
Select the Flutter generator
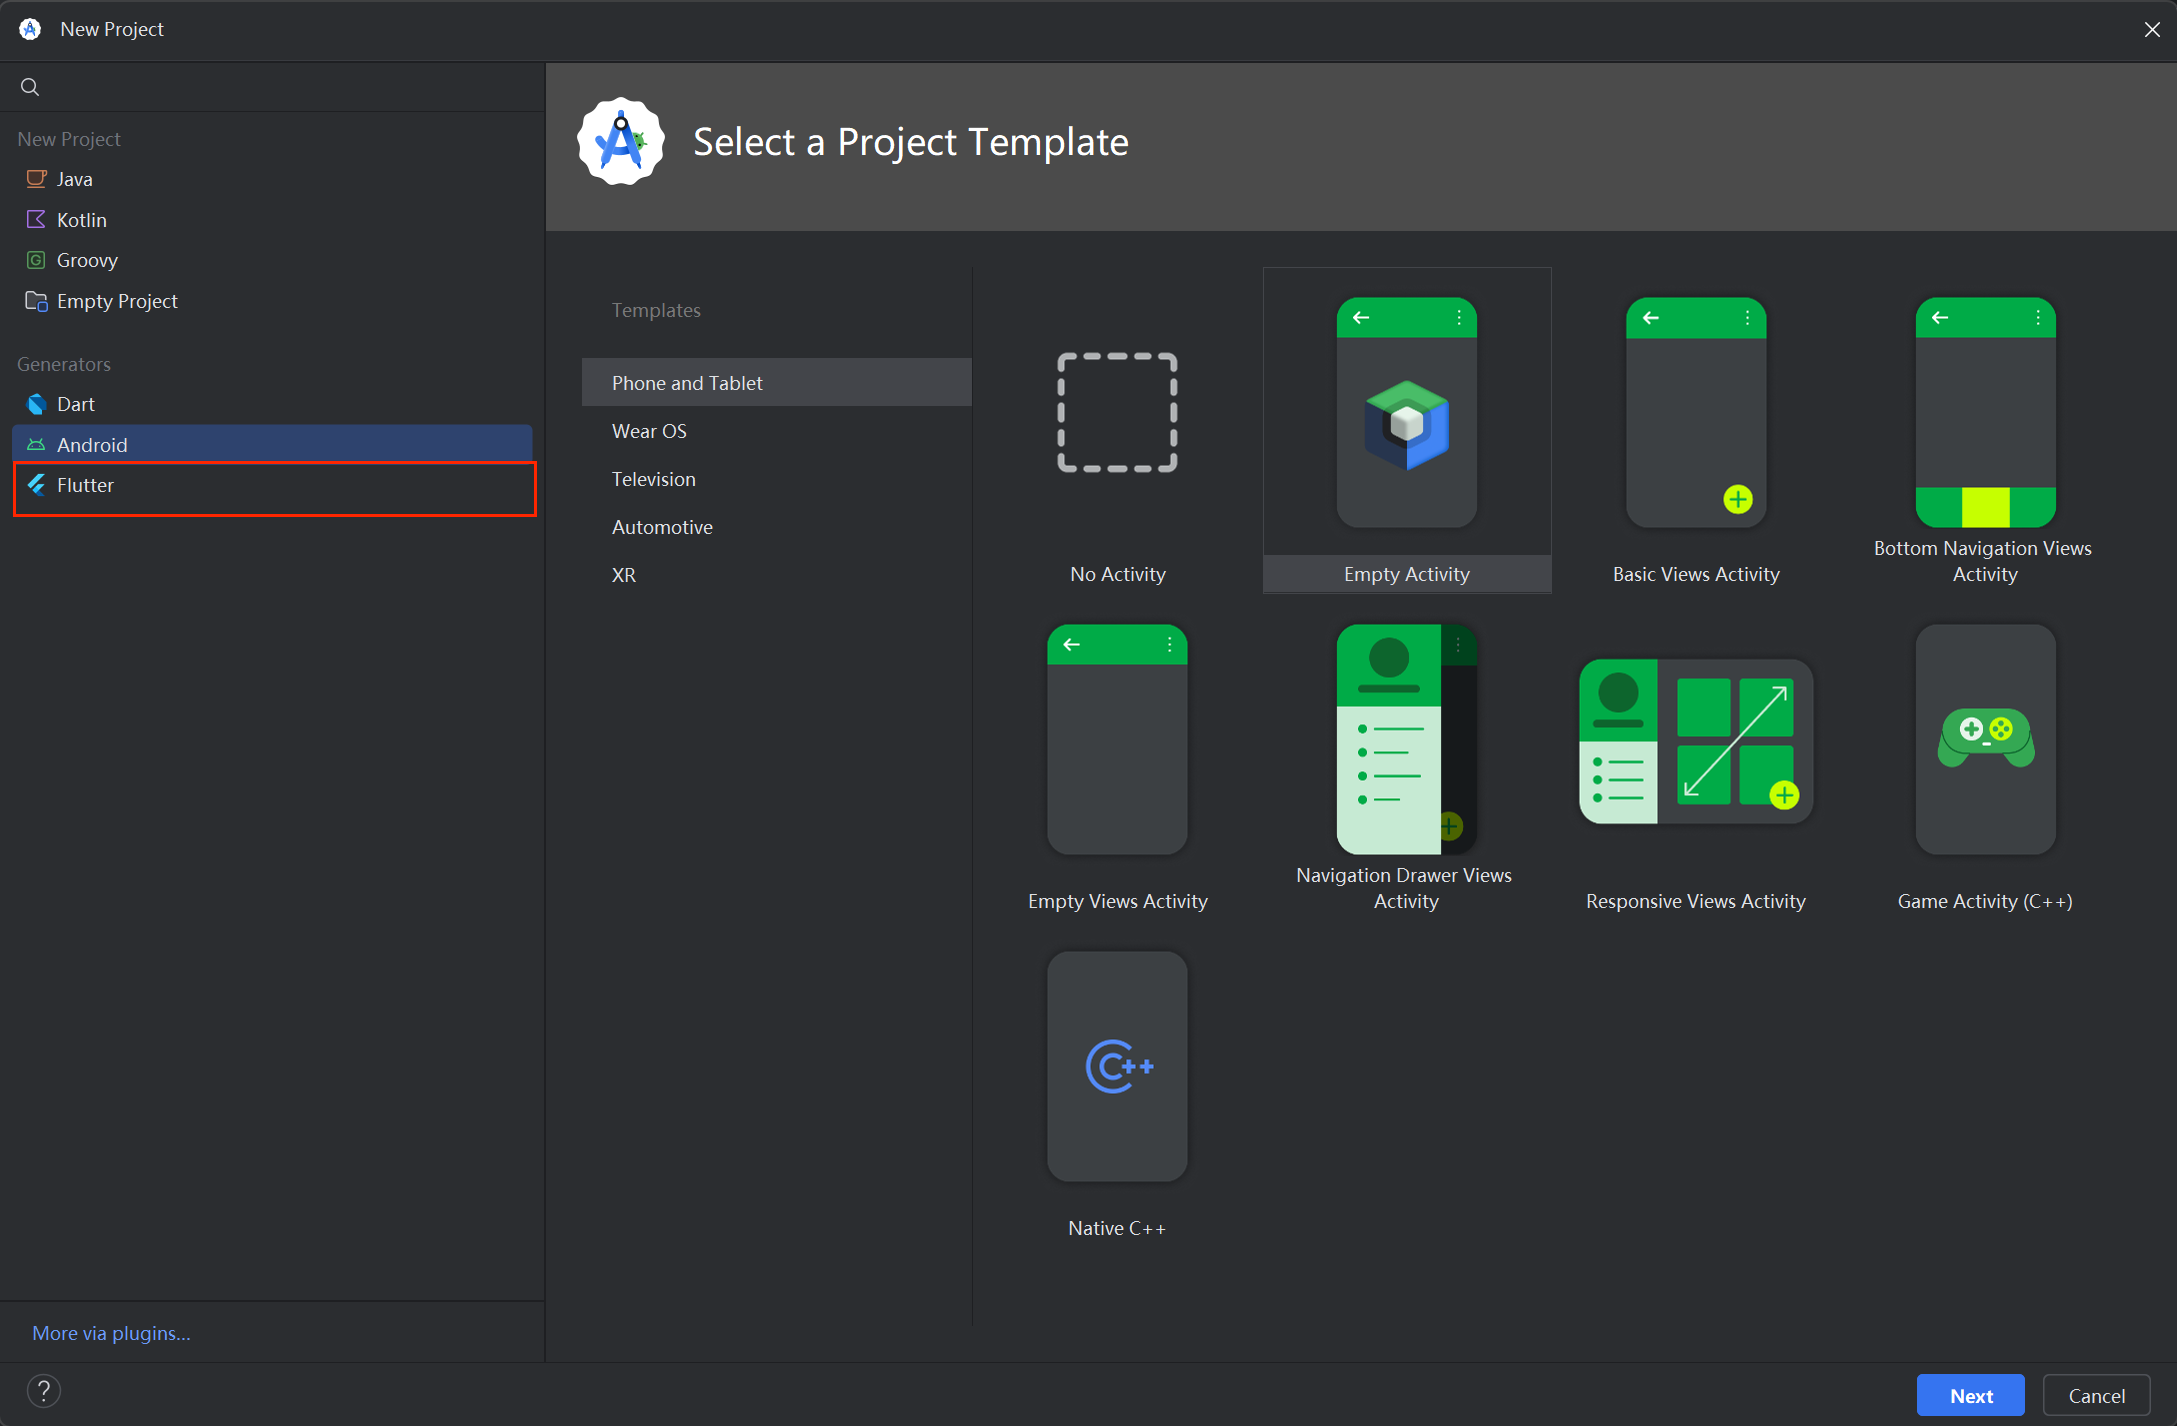pos(86,486)
